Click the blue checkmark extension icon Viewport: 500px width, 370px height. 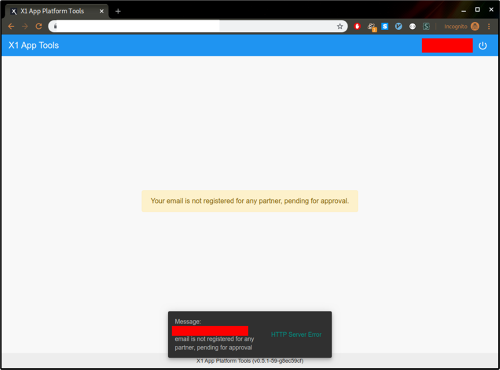pos(399,26)
